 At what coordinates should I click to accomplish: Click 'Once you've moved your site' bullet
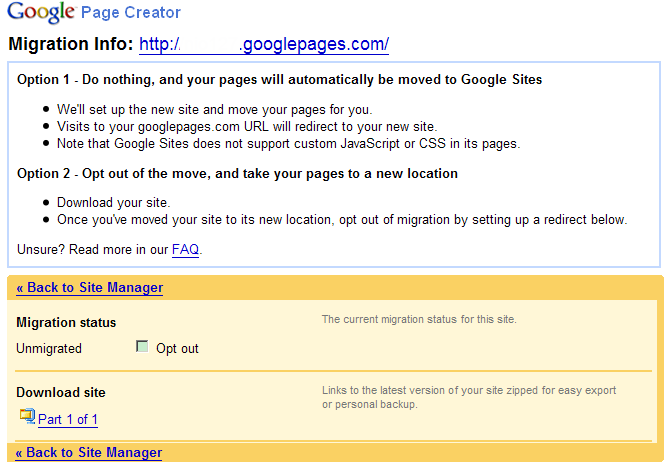pyautogui.click(x=342, y=220)
